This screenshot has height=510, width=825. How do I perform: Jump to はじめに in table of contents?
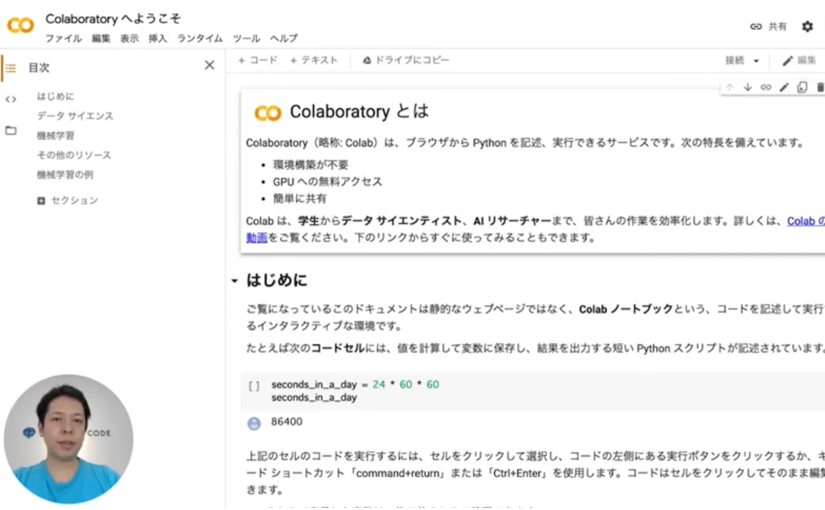coord(55,96)
